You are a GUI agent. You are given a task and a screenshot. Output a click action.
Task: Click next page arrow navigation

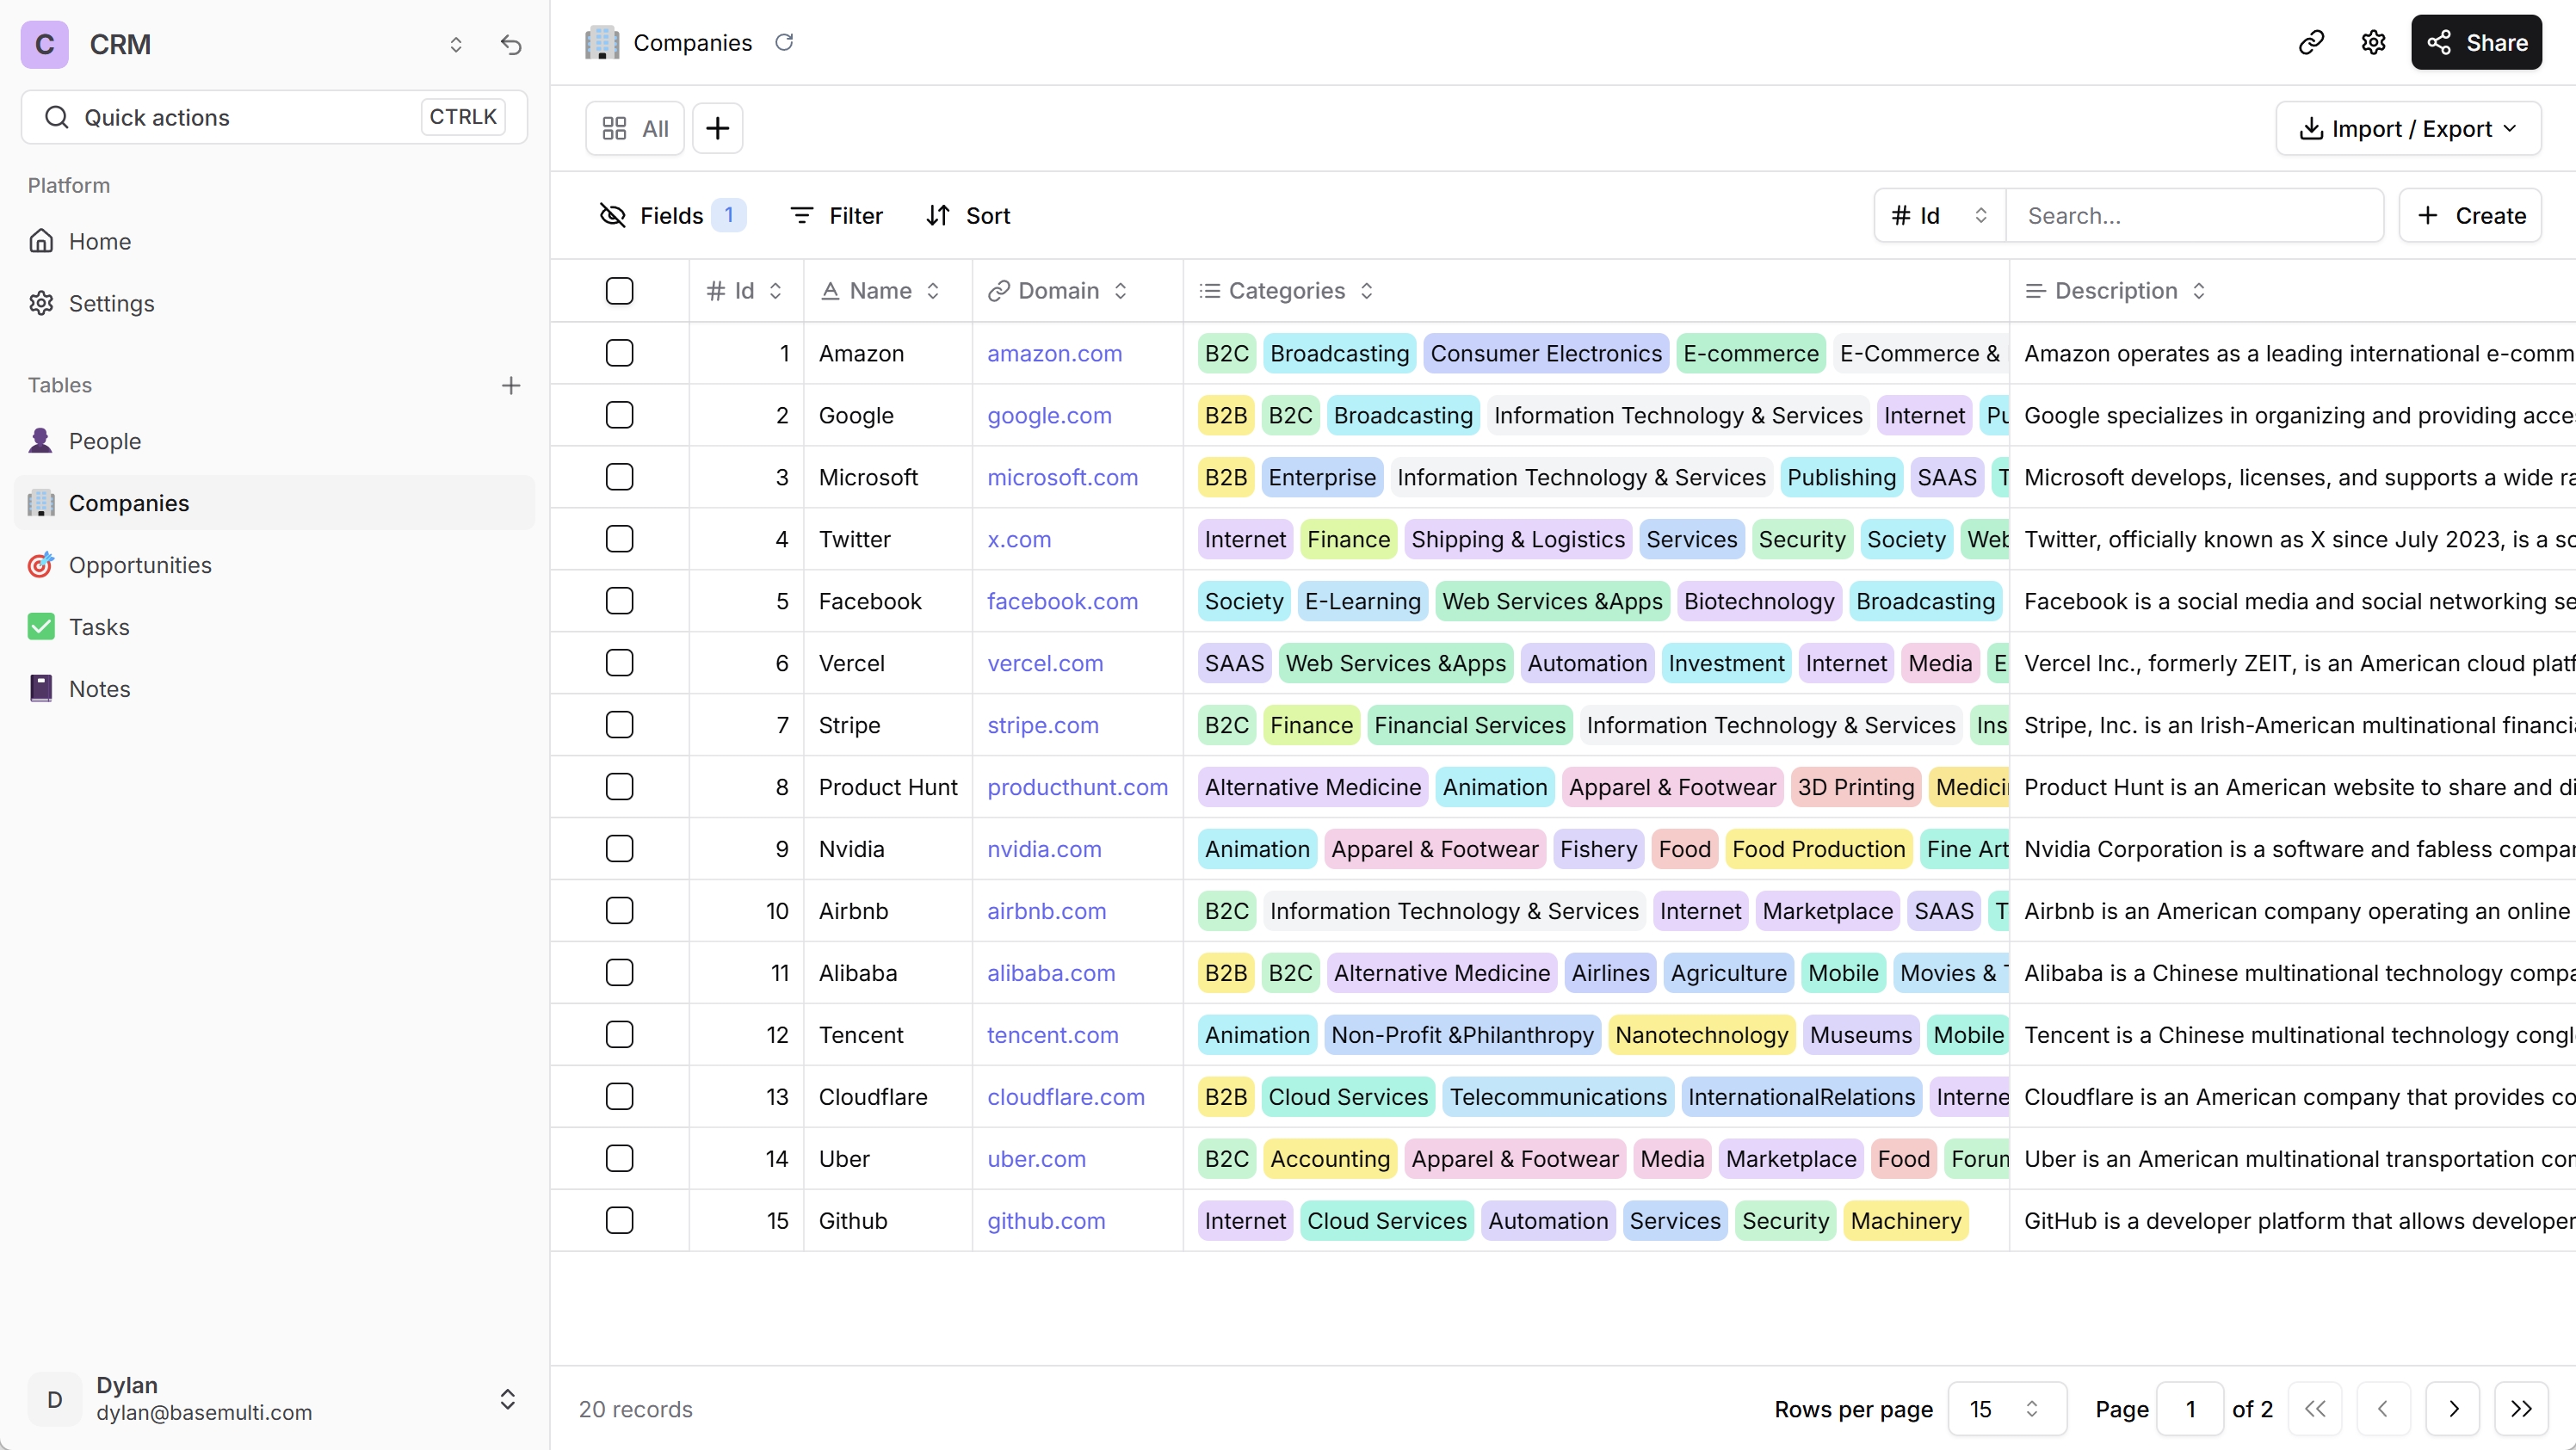pyautogui.click(x=2454, y=1408)
